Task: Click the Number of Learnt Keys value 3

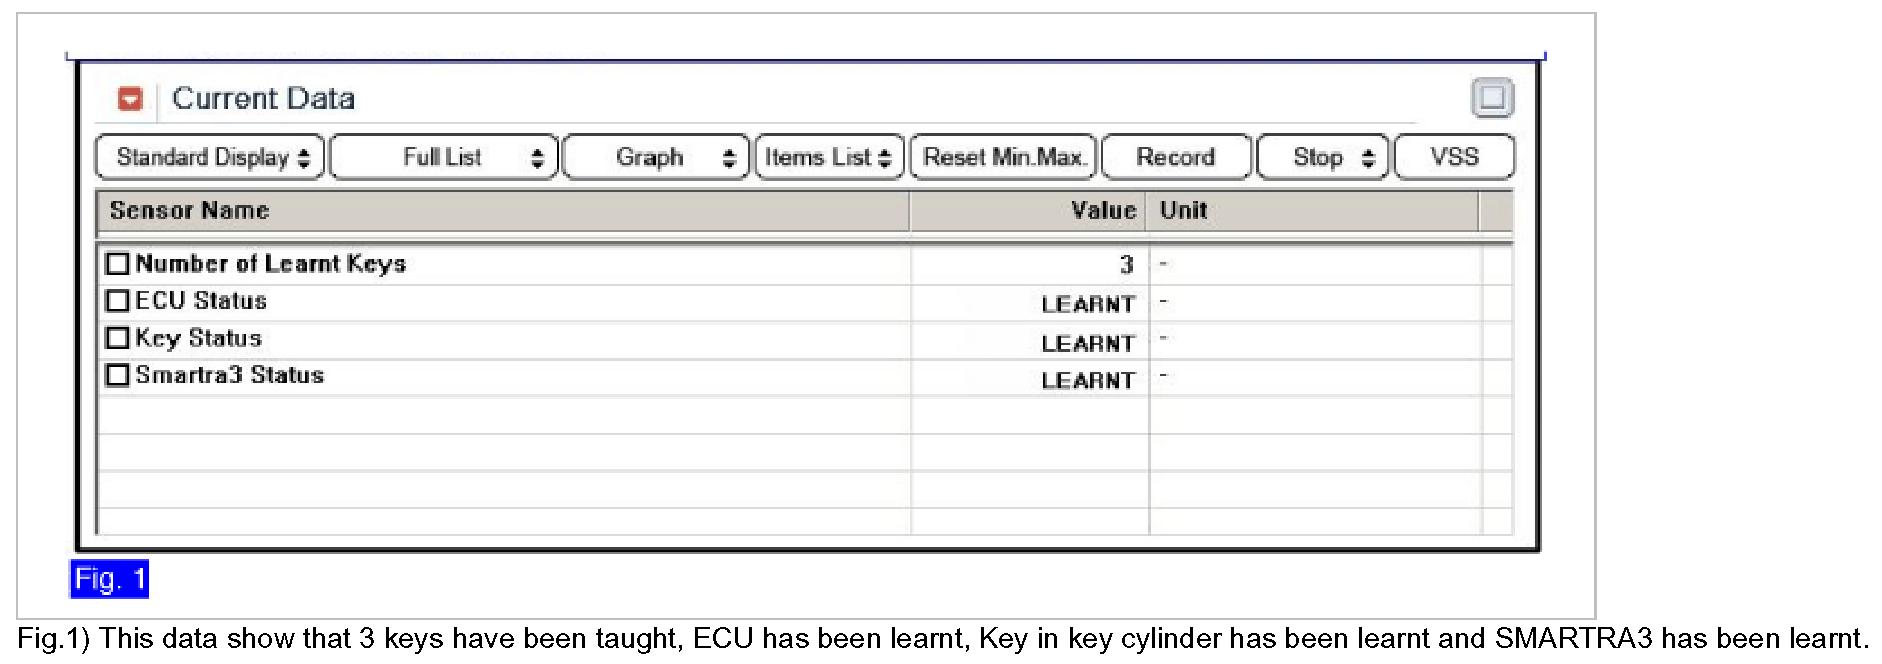Action: 1126,265
